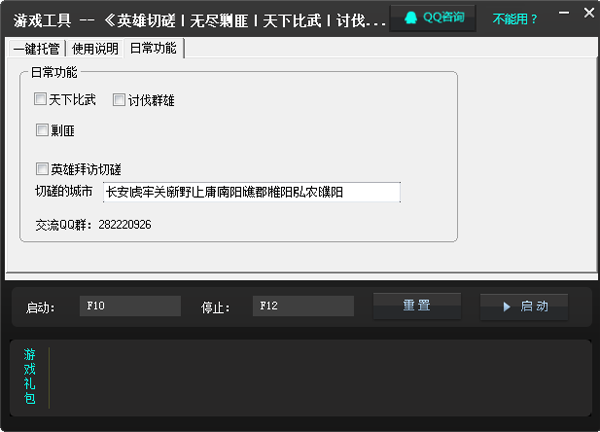Image resolution: width=600 pixels, height=432 pixels.
Task: Click the 启动 hotkey field showing F10
Action: pyautogui.click(x=130, y=306)
